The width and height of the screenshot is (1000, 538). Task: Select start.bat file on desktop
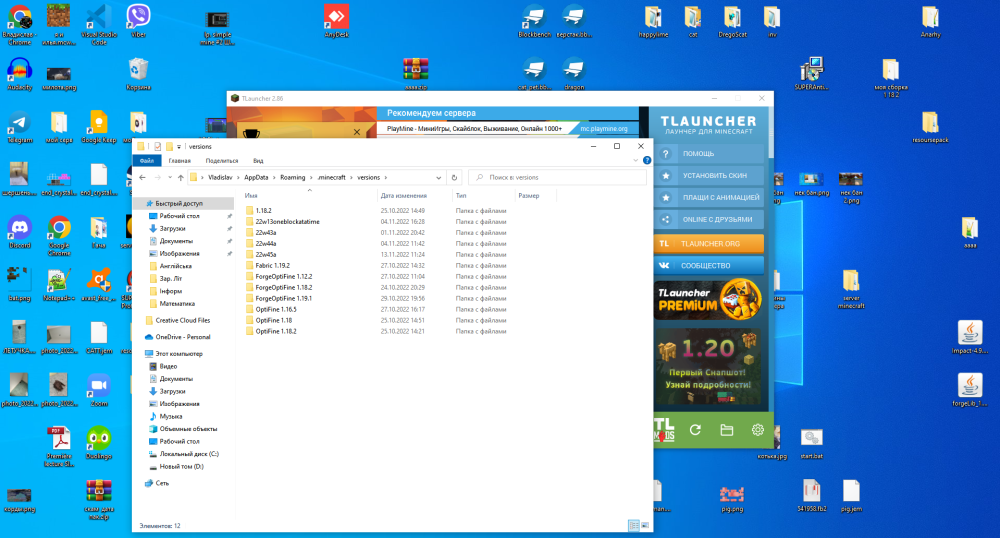click(811, 443)
